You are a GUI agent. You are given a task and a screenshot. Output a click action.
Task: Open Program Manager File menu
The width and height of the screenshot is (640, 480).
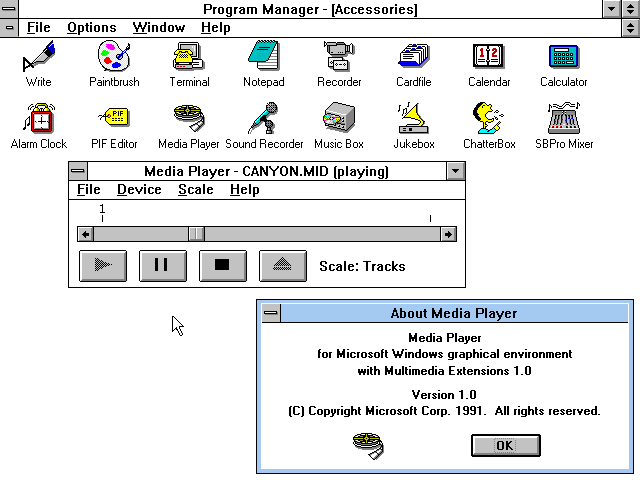click(x=38, y=27)
